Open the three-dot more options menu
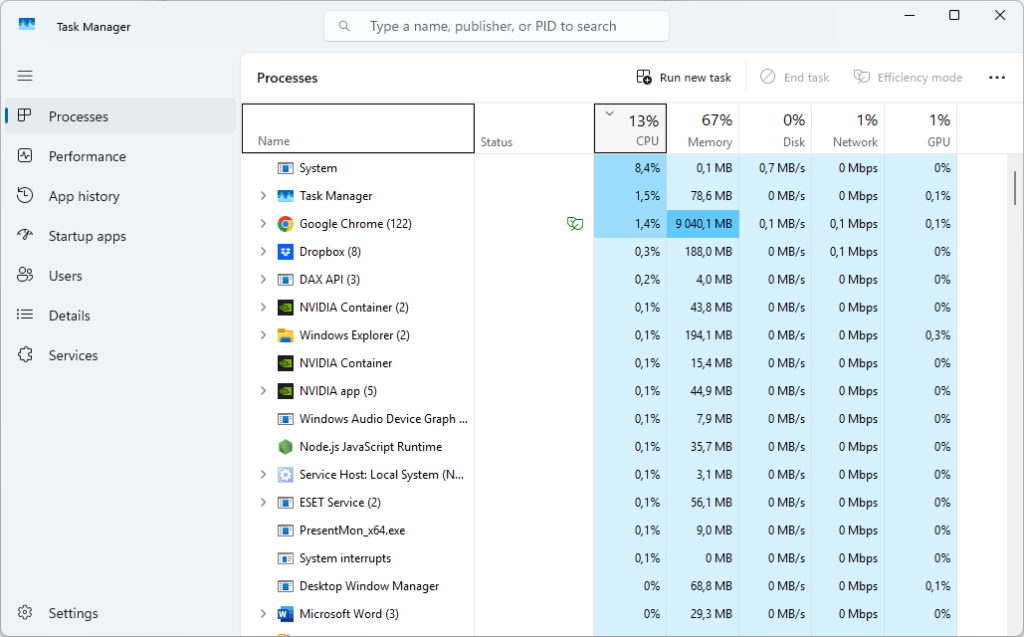Image resolution: width=1024 pixels, height=637 pixels. point(997,77)
